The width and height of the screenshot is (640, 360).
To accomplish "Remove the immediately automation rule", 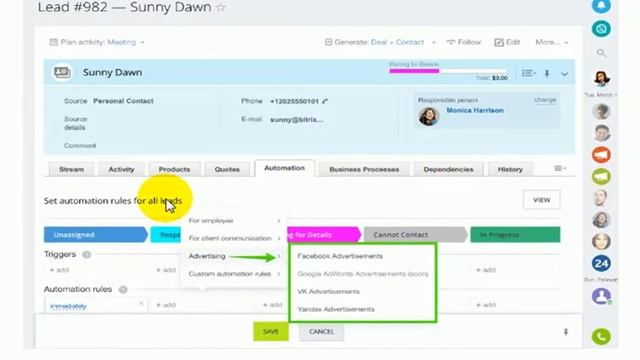I will (x=141, y=304).
